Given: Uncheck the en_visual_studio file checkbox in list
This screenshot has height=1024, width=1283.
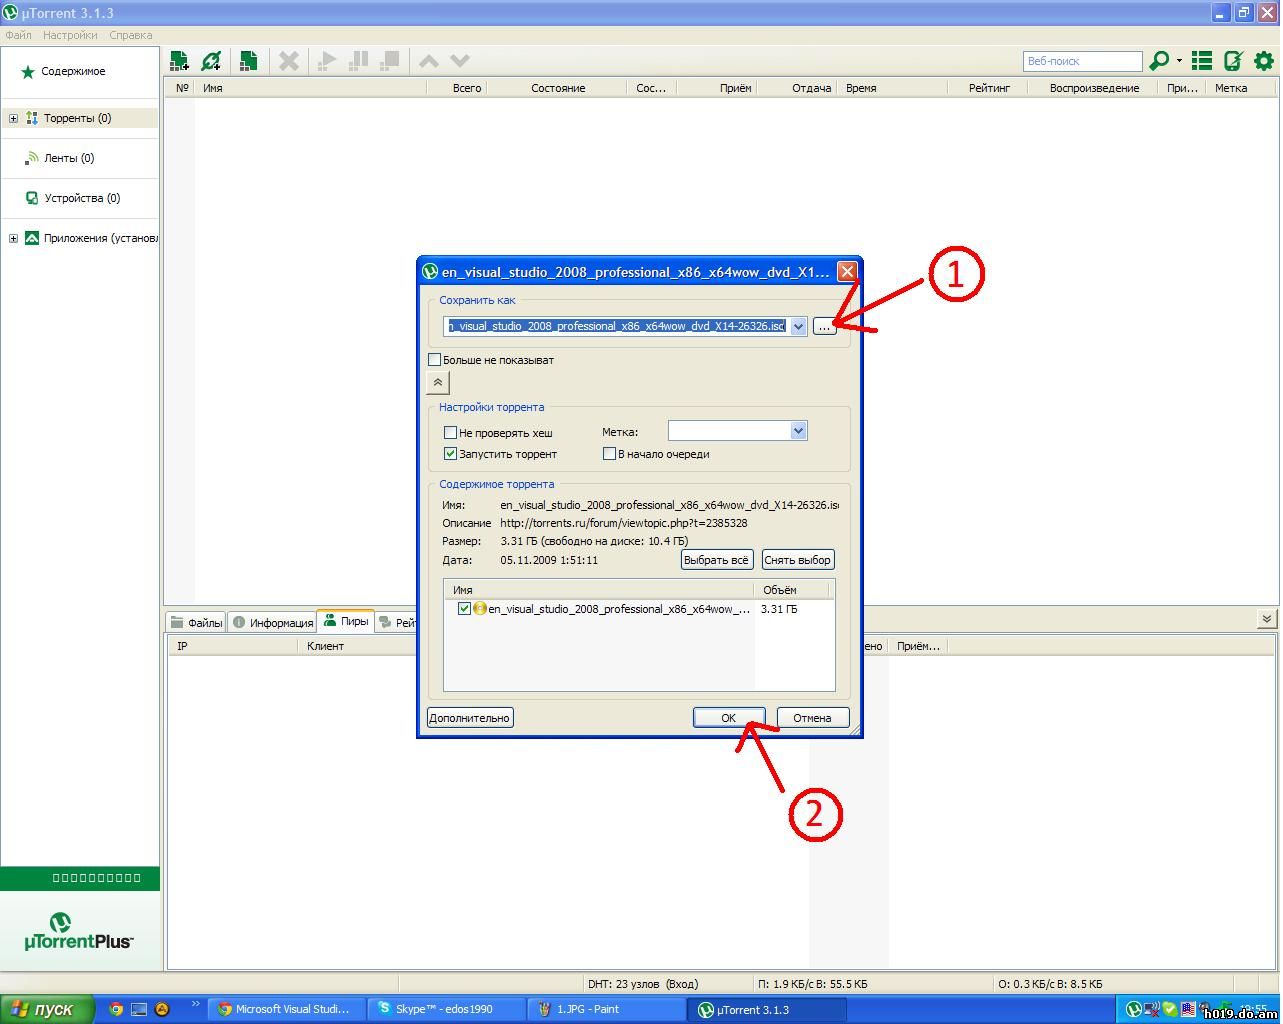Looking at the screenshot, I should pyautogui.click(x=464, y=608).
